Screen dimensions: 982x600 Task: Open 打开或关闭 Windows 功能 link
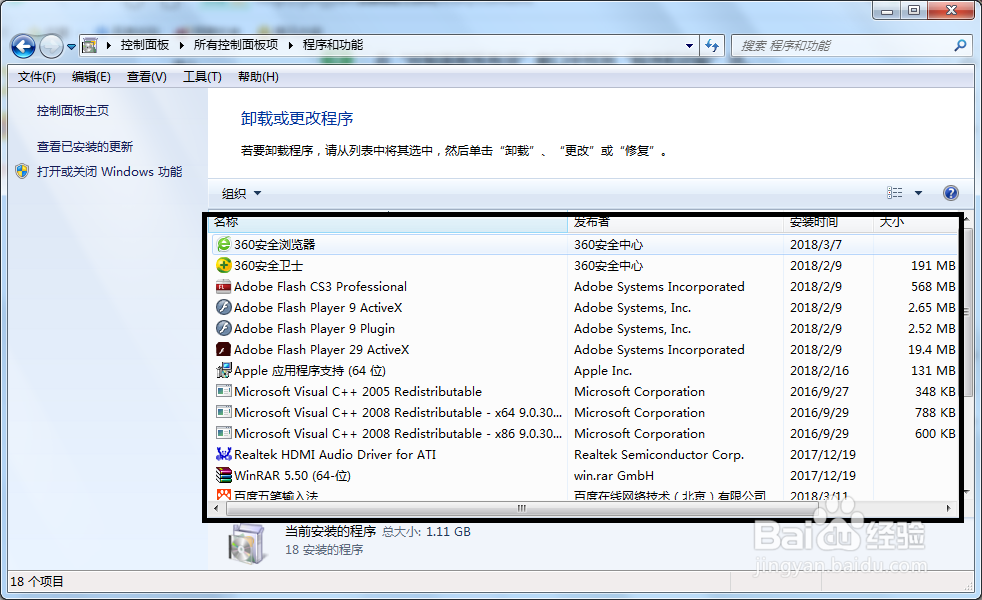[x=110, y=172]
